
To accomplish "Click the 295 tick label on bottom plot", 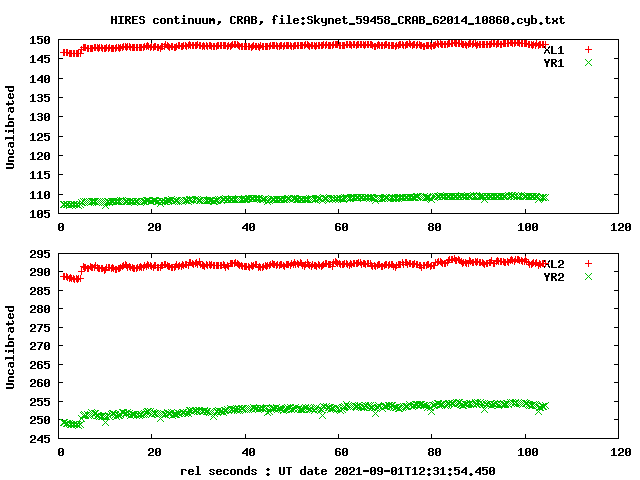I will (x=40, y=254).
